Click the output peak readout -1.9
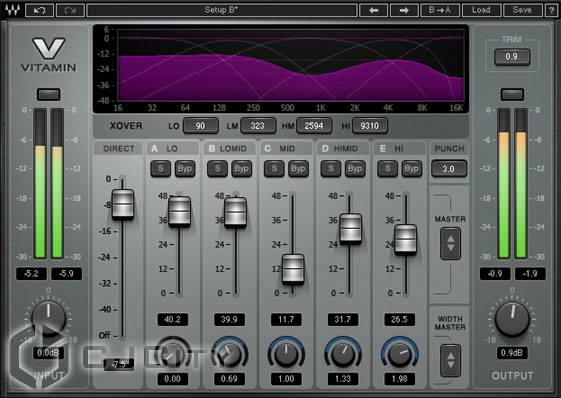This screenshot has height=398, width=561. click(530, 274)
